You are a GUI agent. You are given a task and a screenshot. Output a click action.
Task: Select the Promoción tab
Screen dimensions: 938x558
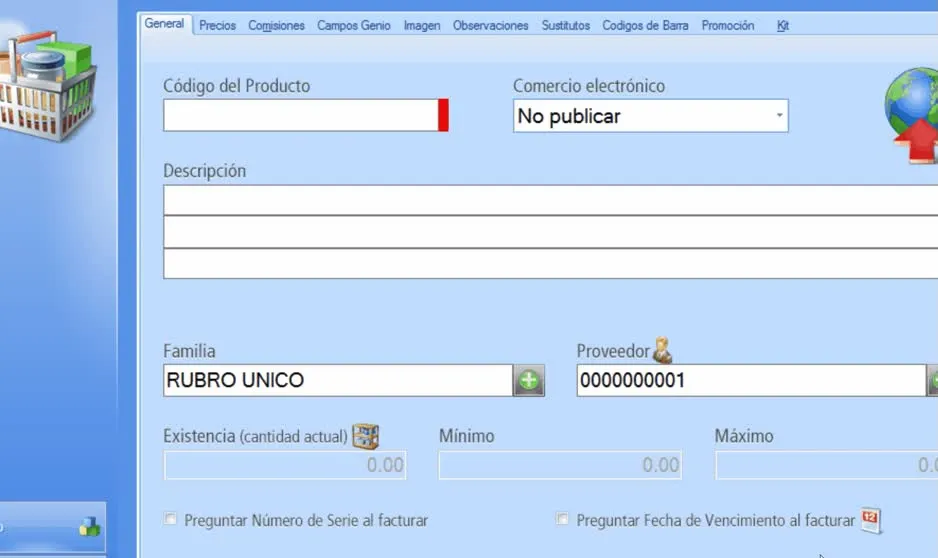[x=728, y=26]
